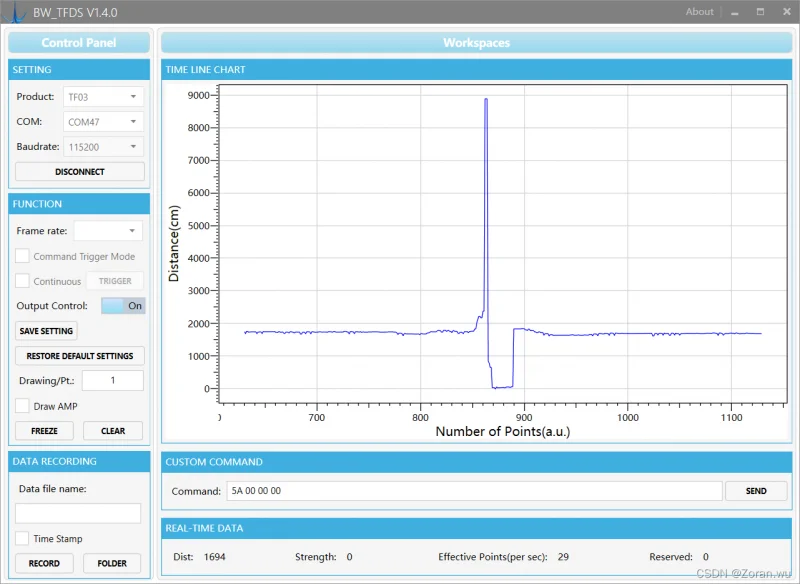Image resolution: width=800 pixels, height=584 pixels.
Task: Check the Continuous checkbox
Action: 23,282
